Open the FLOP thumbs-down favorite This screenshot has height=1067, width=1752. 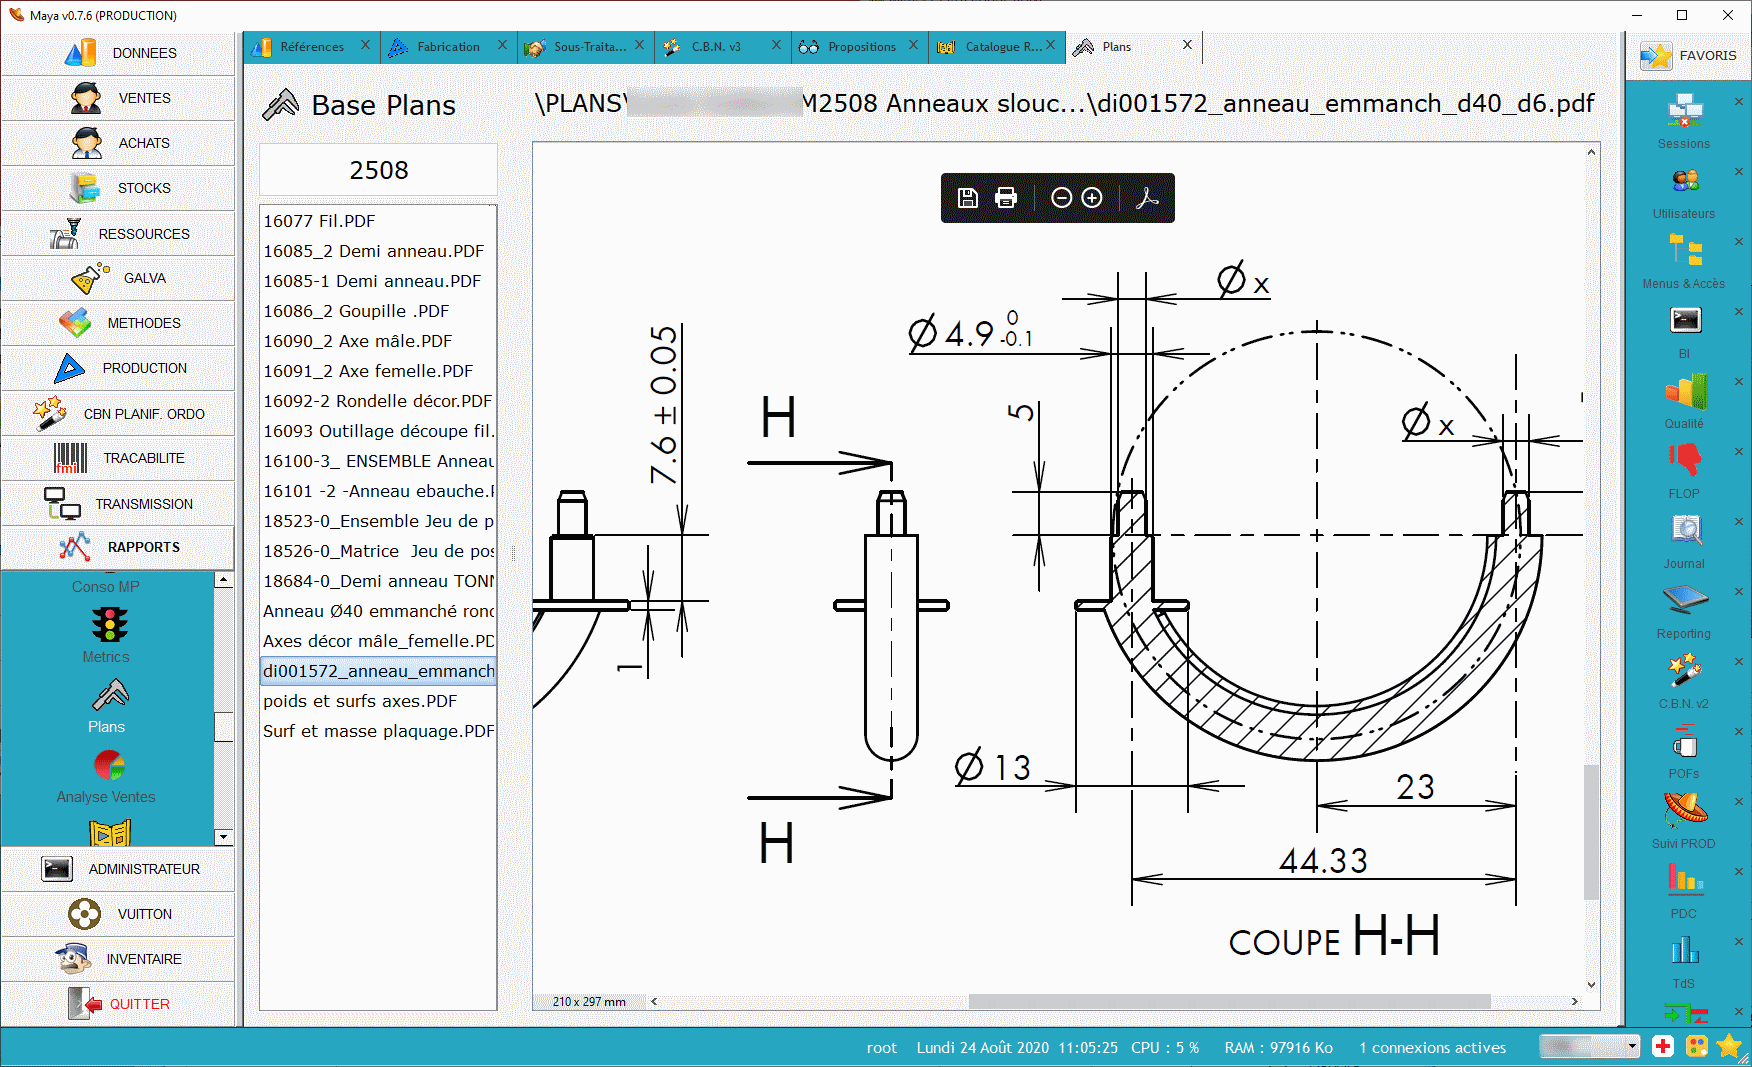[x=1684, y=461]
